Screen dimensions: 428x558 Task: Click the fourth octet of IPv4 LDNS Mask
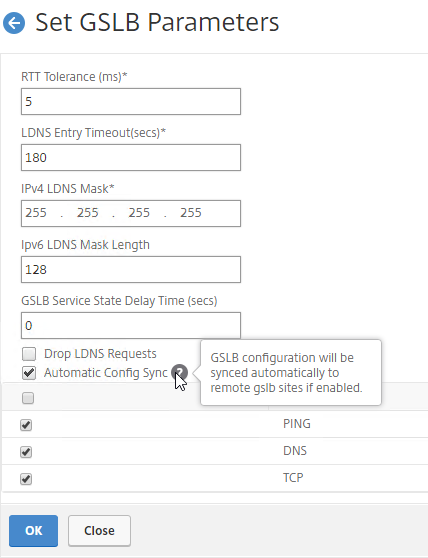pos(191,213)
